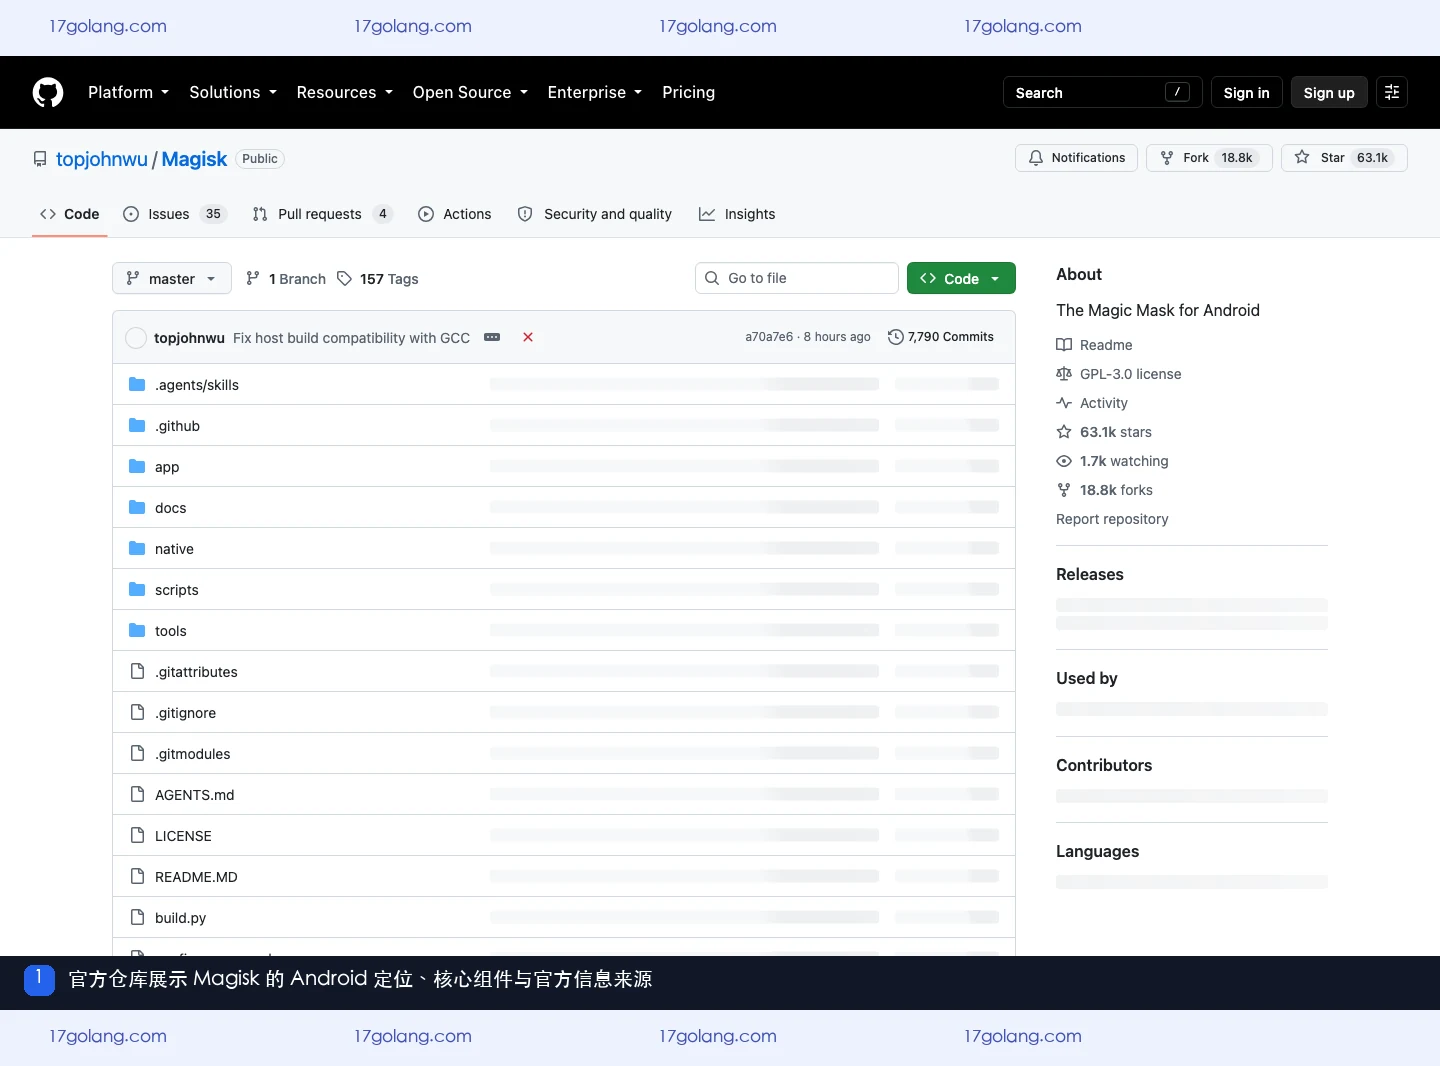Open the GPL-3.0 license link

1119,374
